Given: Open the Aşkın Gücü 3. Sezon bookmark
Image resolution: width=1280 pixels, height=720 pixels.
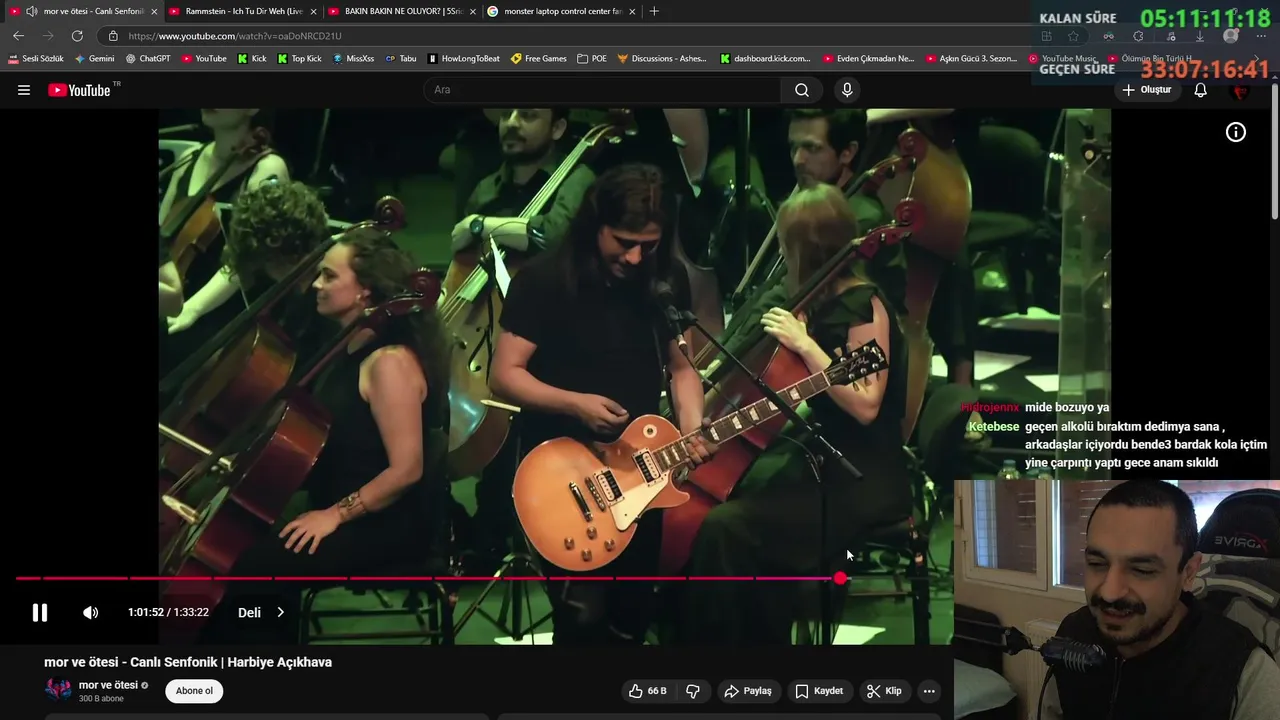Looking at the screenshot, I should [972, 59].
